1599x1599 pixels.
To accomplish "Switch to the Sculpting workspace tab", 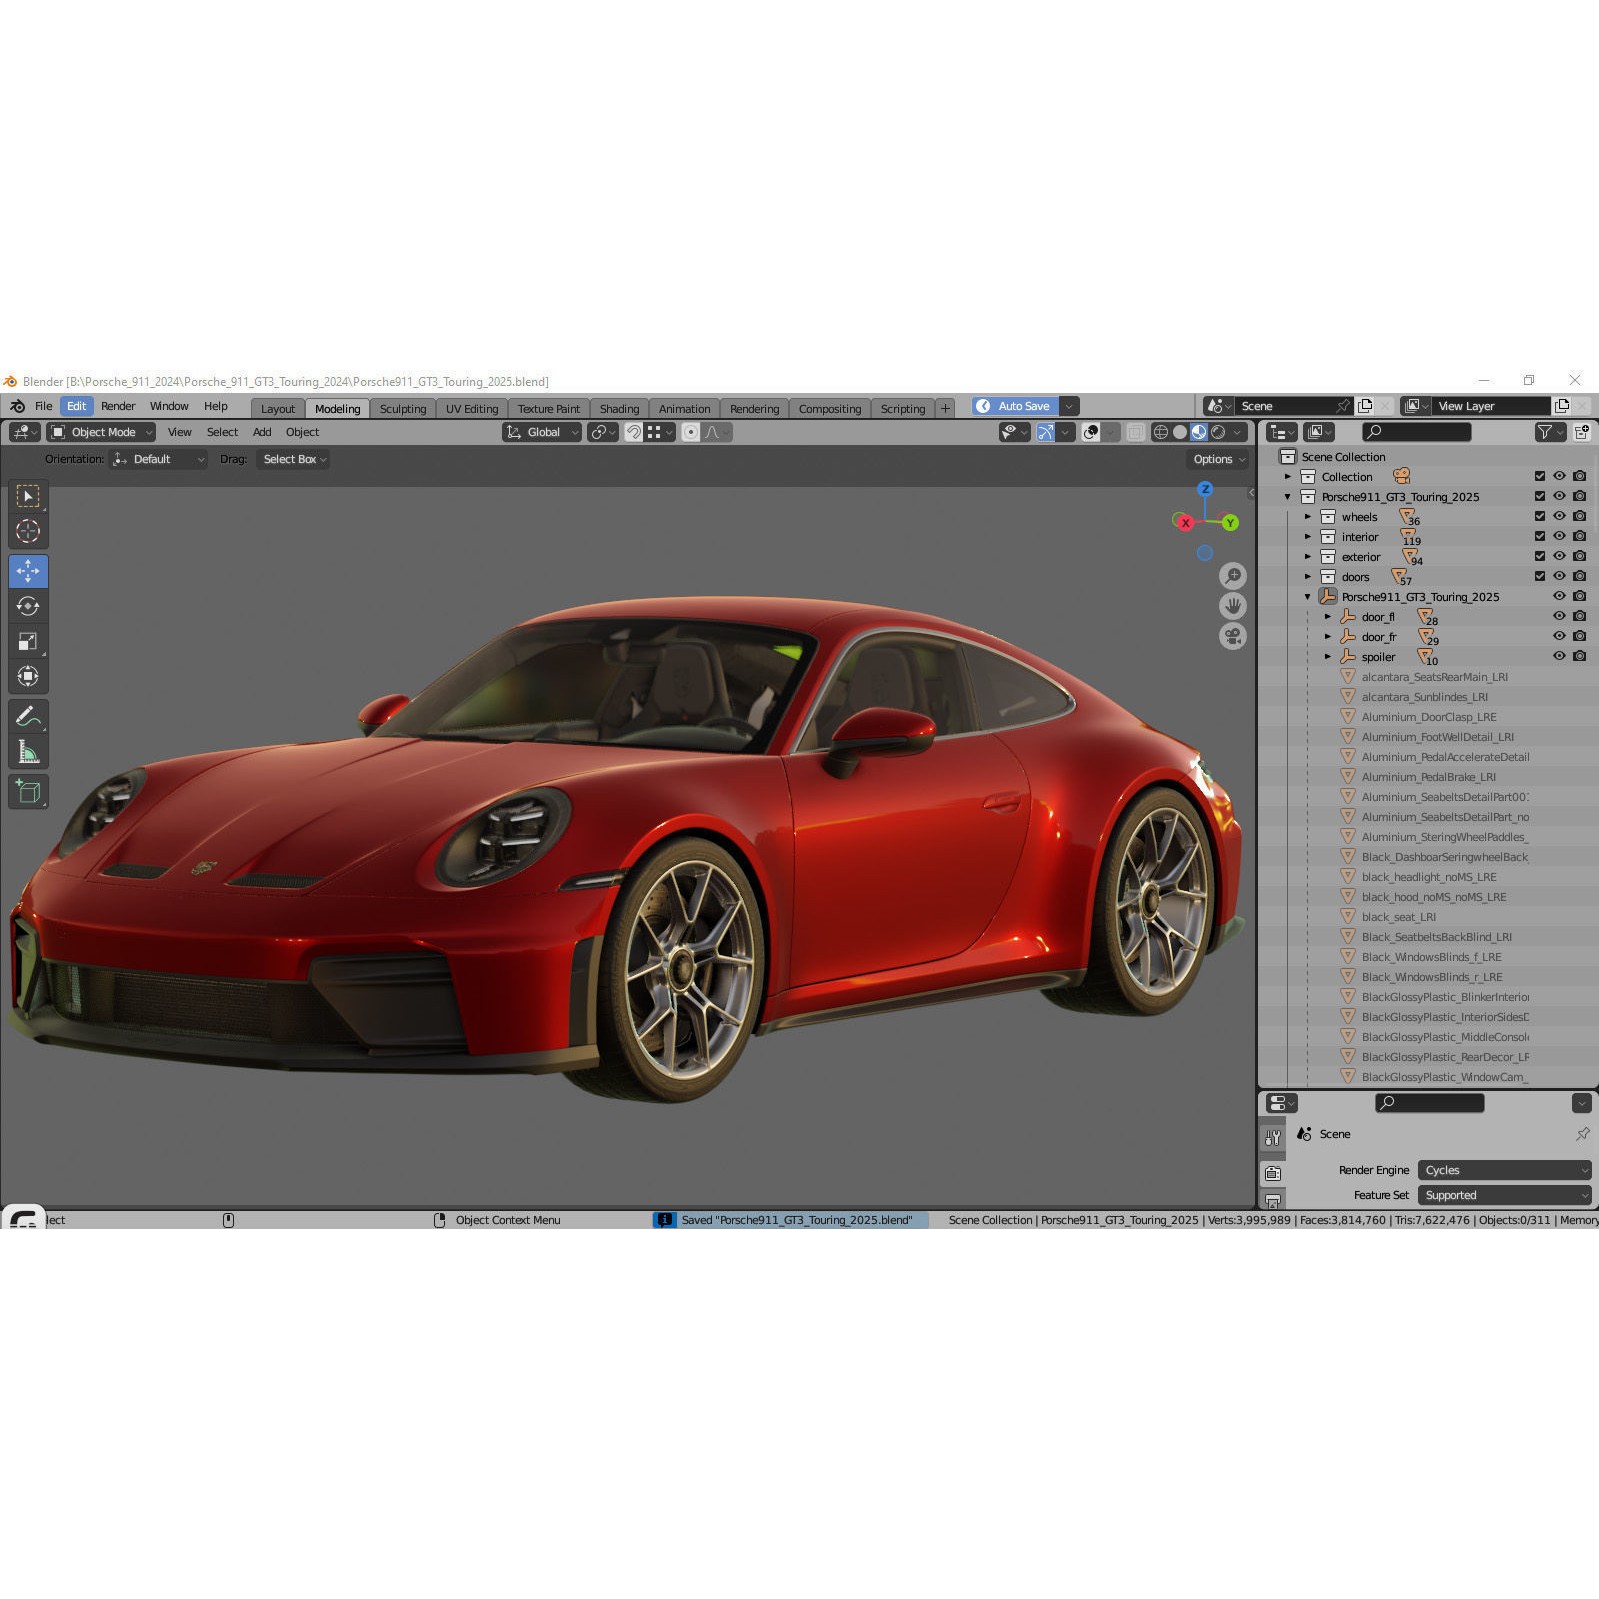I will (403, 408).
